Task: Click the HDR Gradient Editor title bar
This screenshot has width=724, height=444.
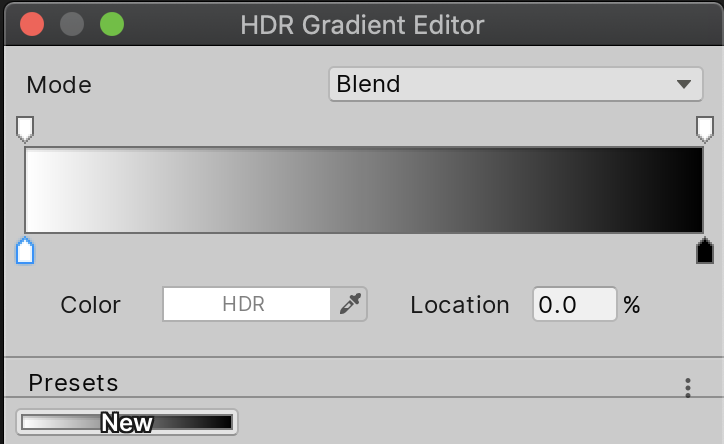Action: [362, 24]
